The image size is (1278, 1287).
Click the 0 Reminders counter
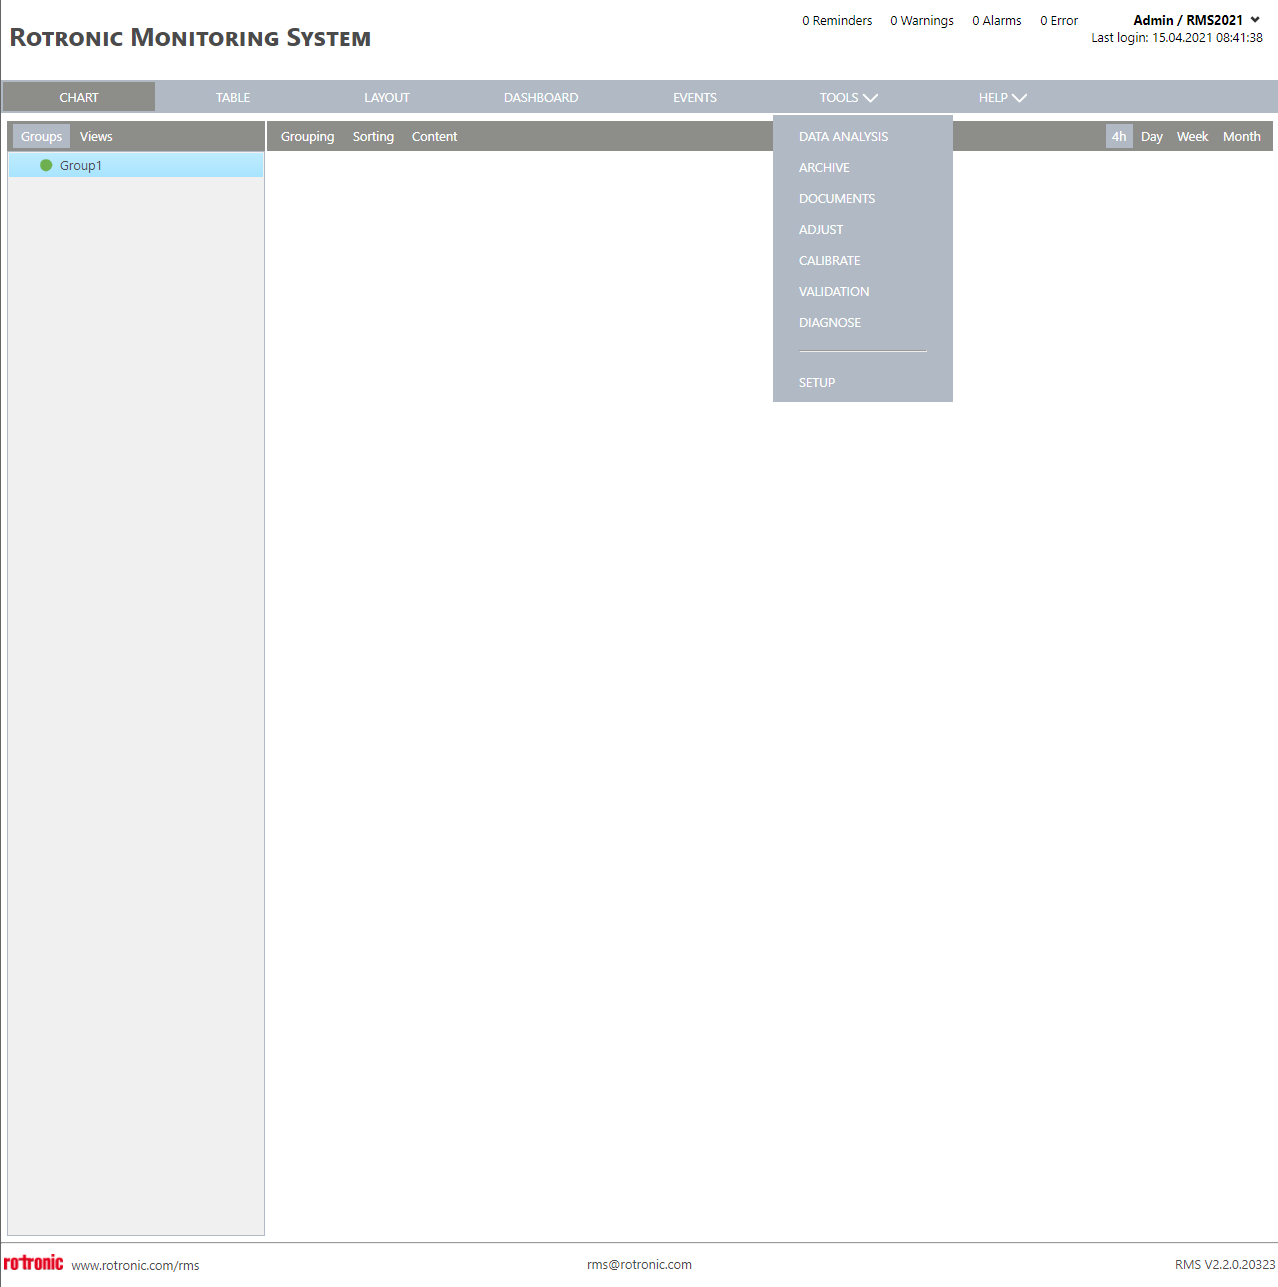(837, 20)
